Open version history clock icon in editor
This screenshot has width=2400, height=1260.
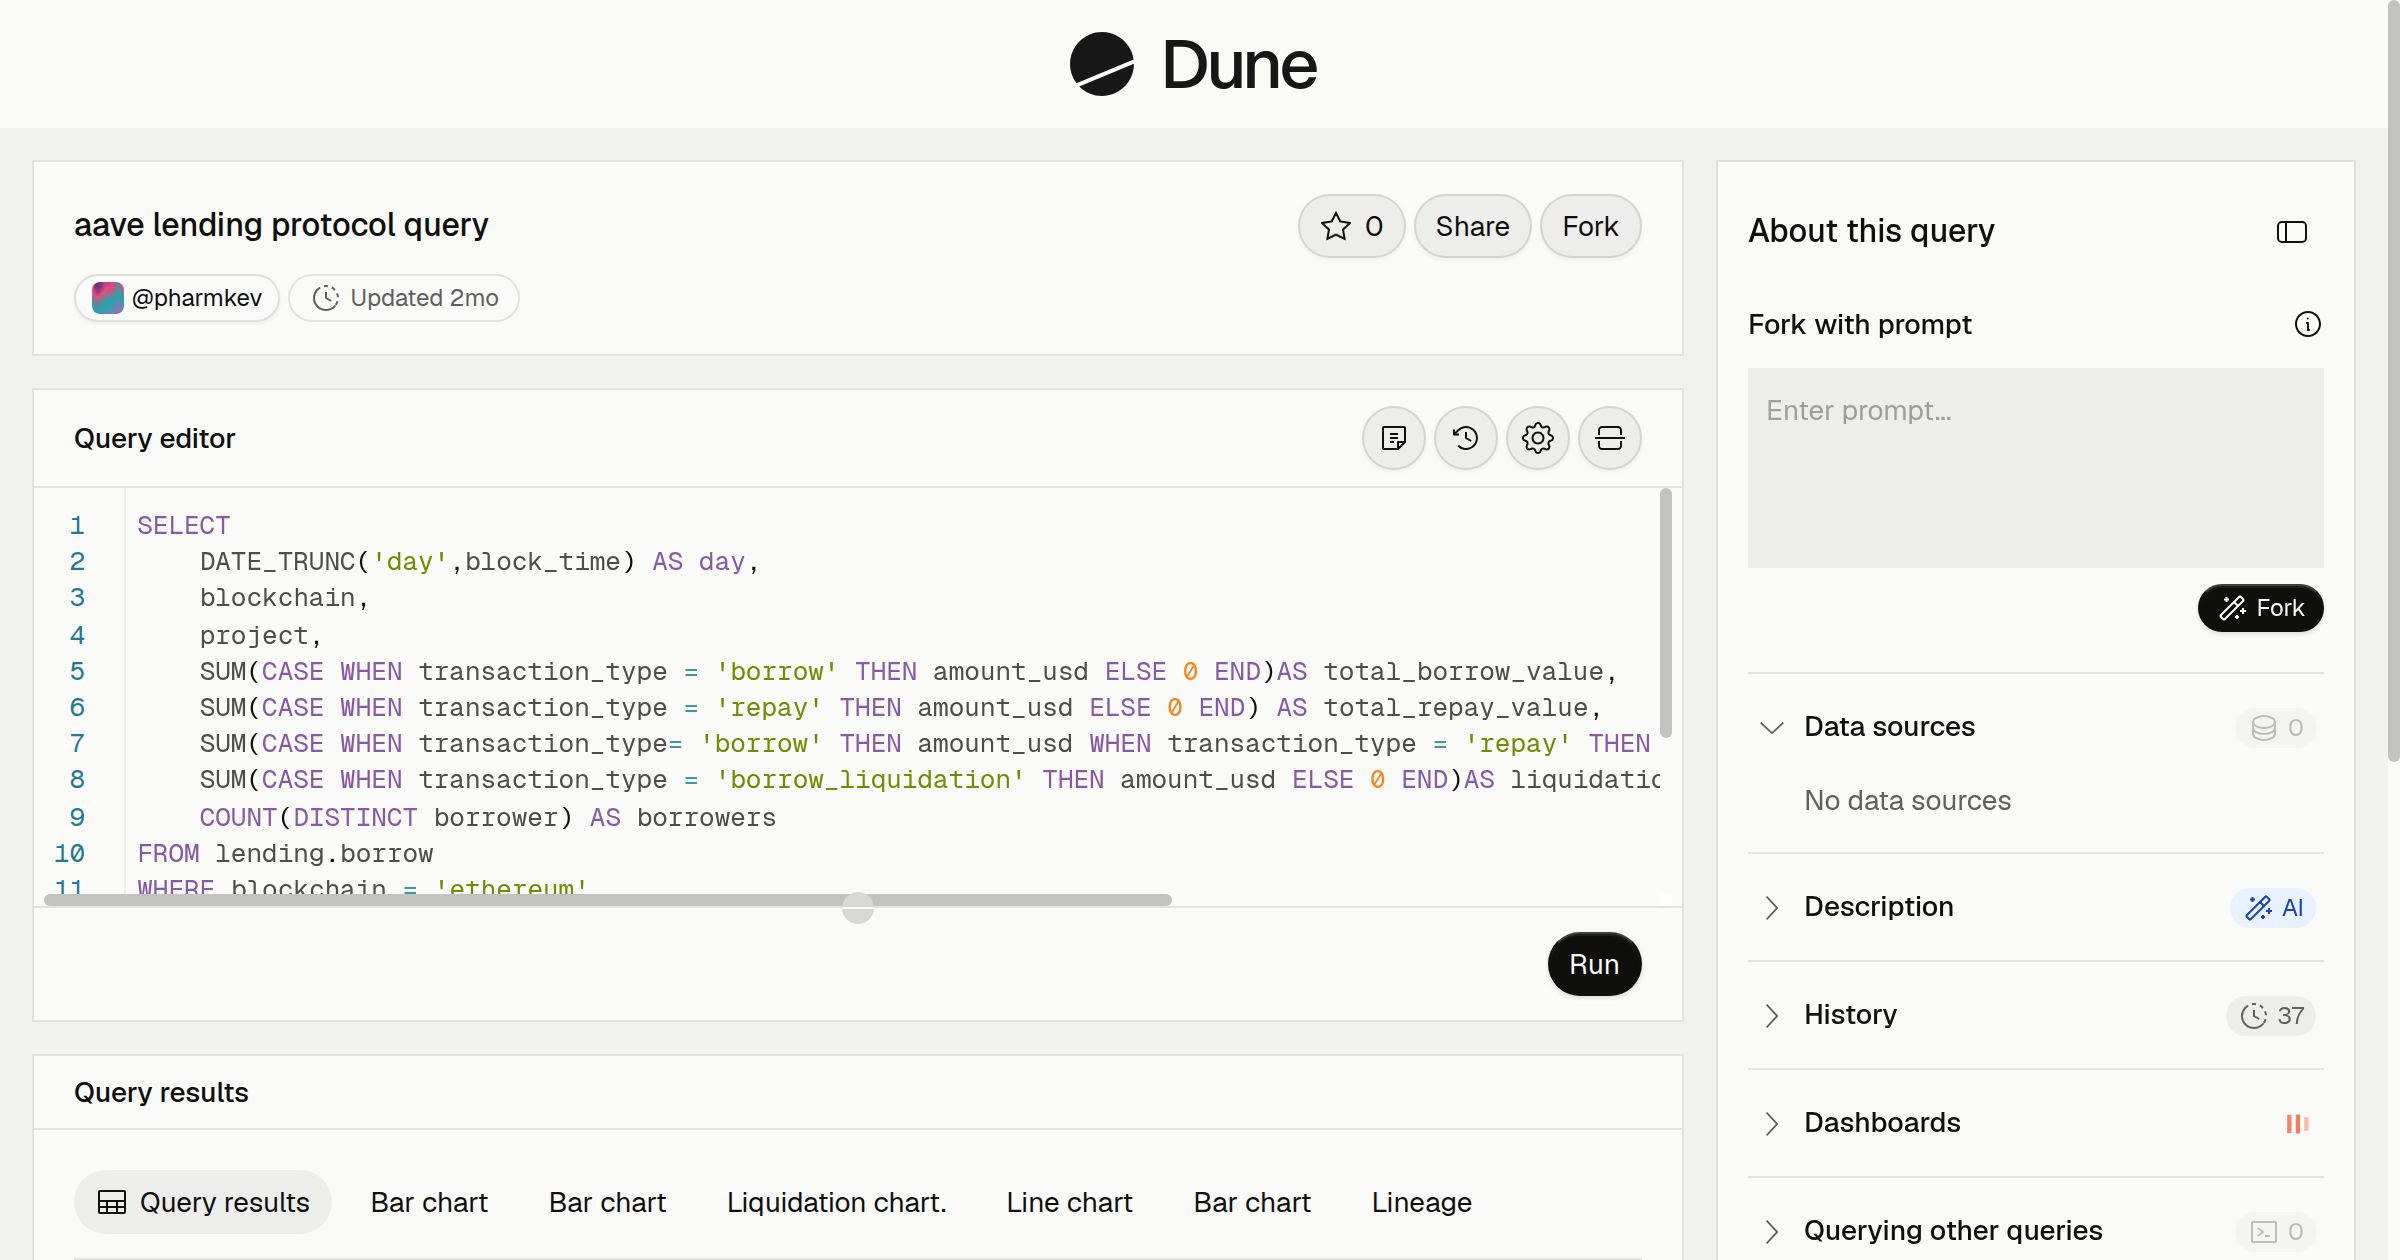(x=1465, y=438)
